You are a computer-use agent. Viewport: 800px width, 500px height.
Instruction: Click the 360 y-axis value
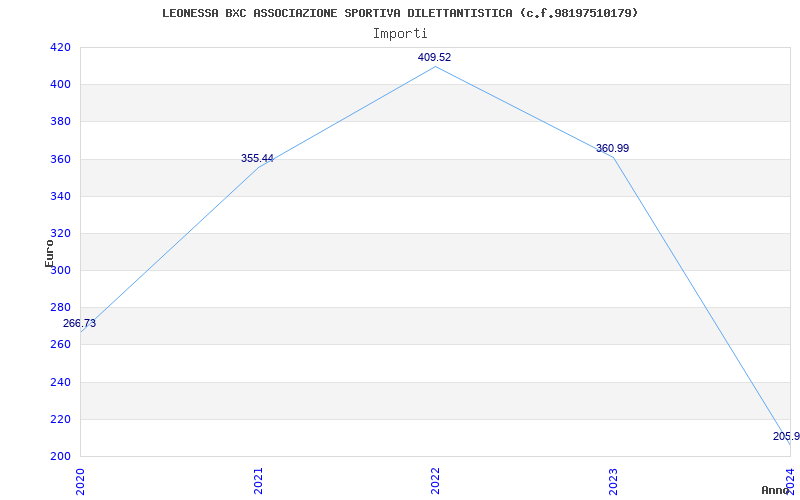coord(60,159)
